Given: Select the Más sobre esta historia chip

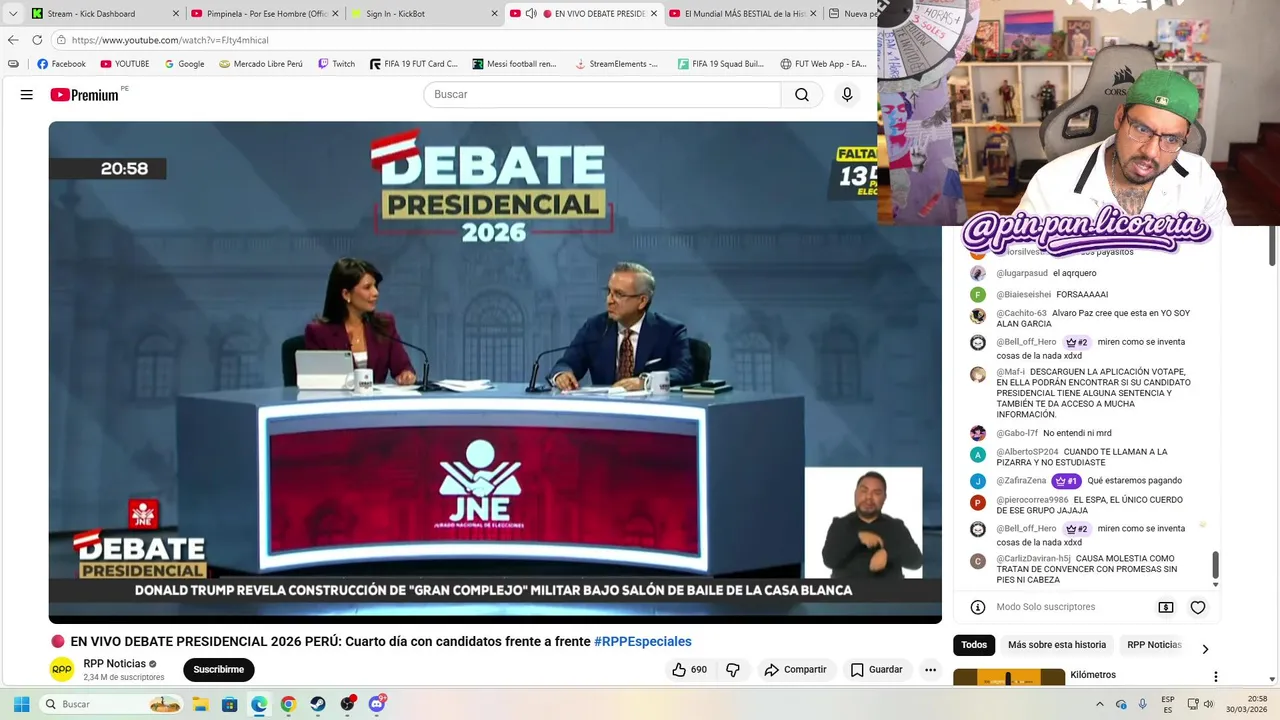Looking at the screenshot, I should click(1057, 645).
